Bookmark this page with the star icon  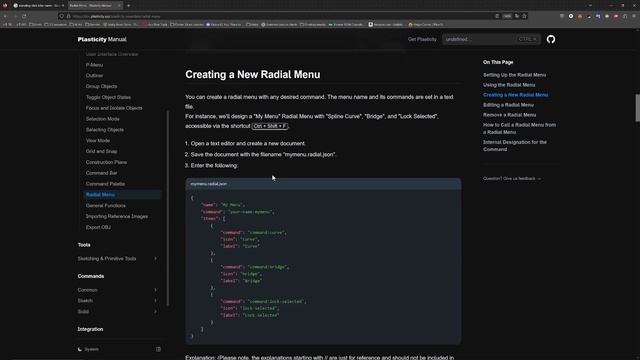point(524,16)
